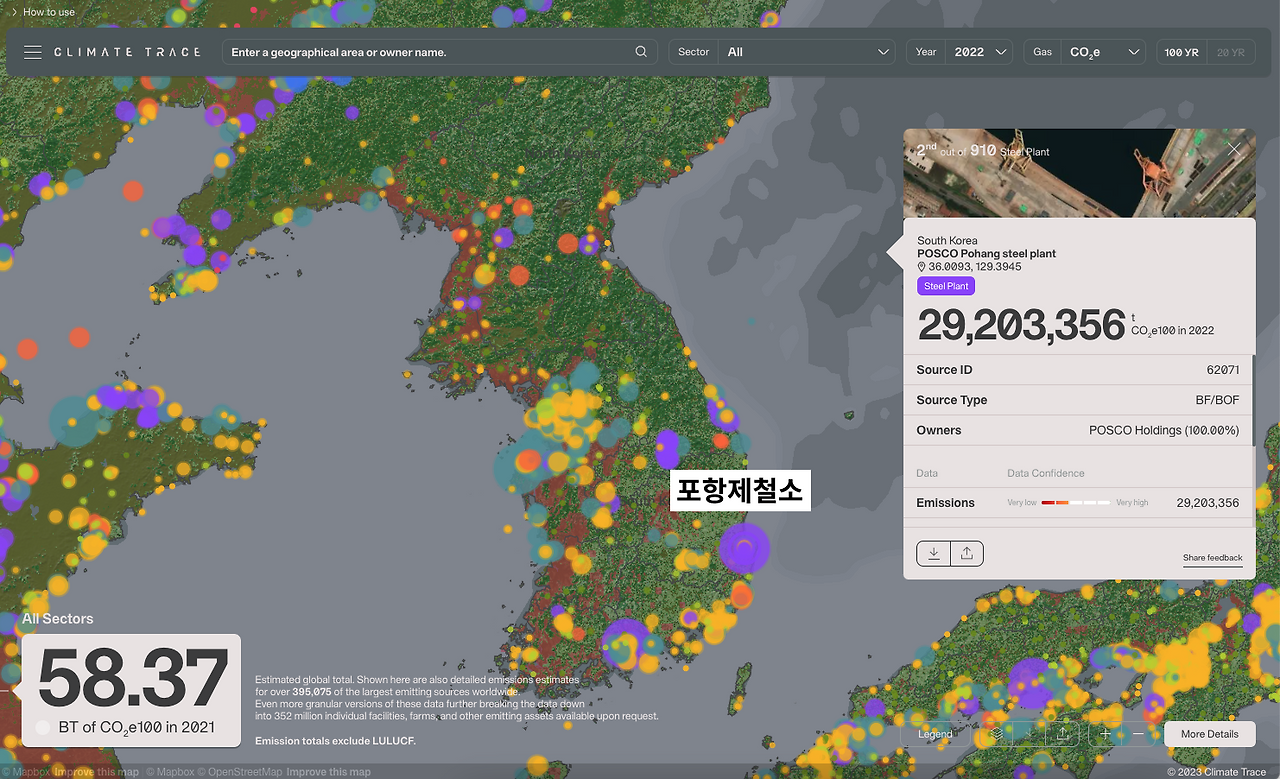Click the More Details button

coord(1209,733)
